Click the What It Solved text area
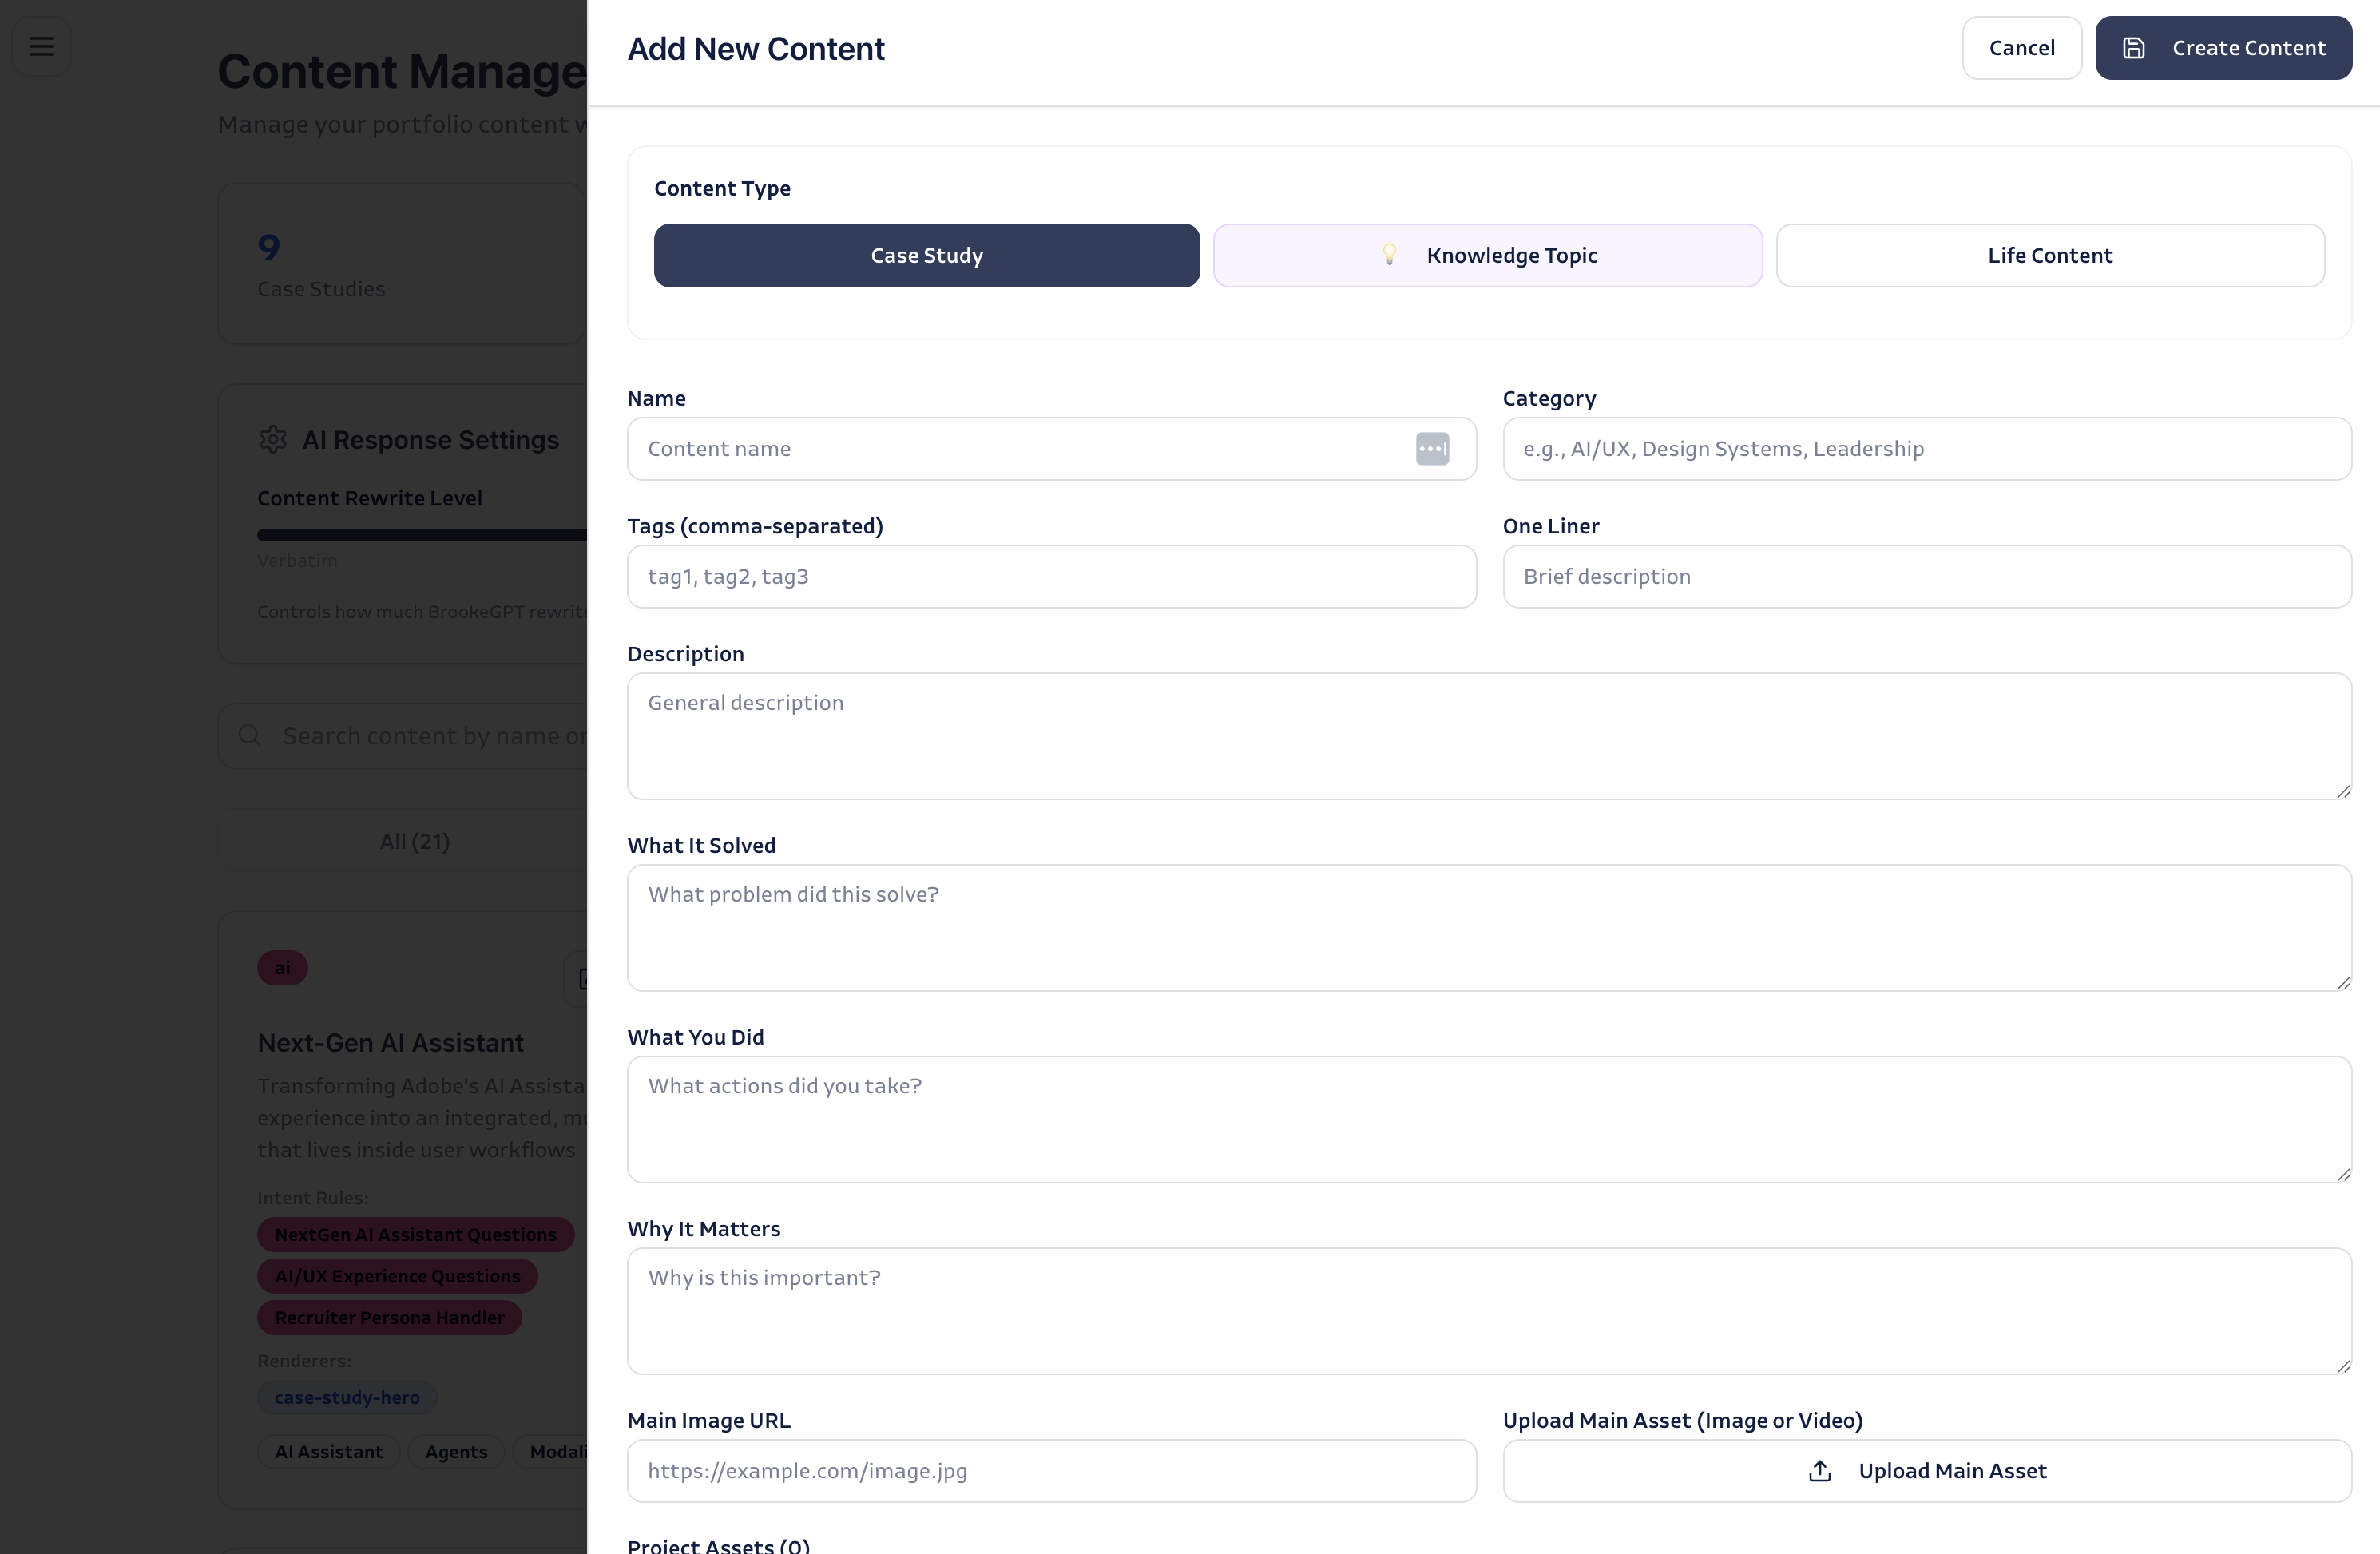 [x=1490, y=928]
